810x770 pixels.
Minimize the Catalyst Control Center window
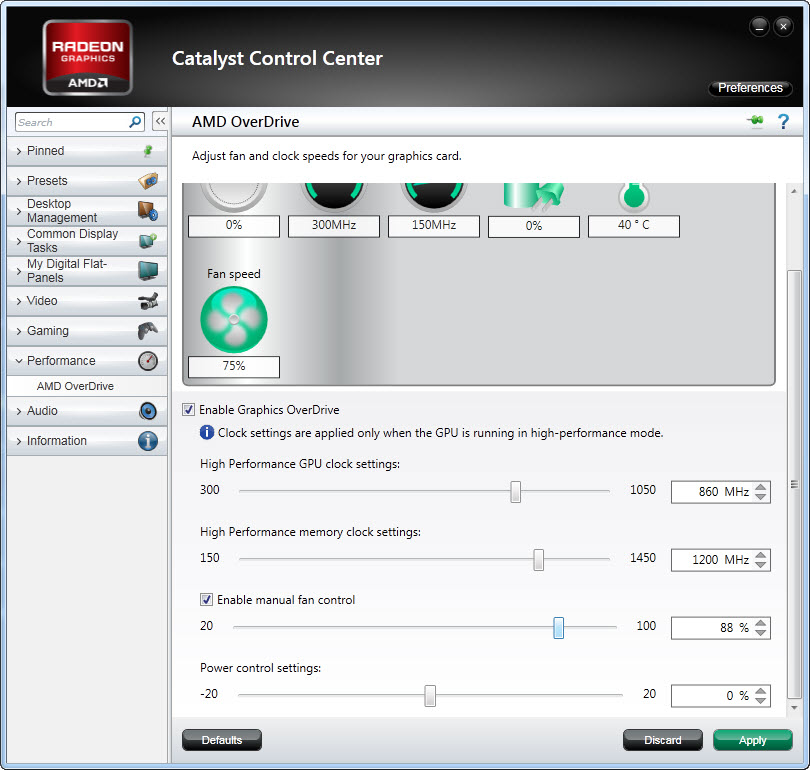[759, 26]
